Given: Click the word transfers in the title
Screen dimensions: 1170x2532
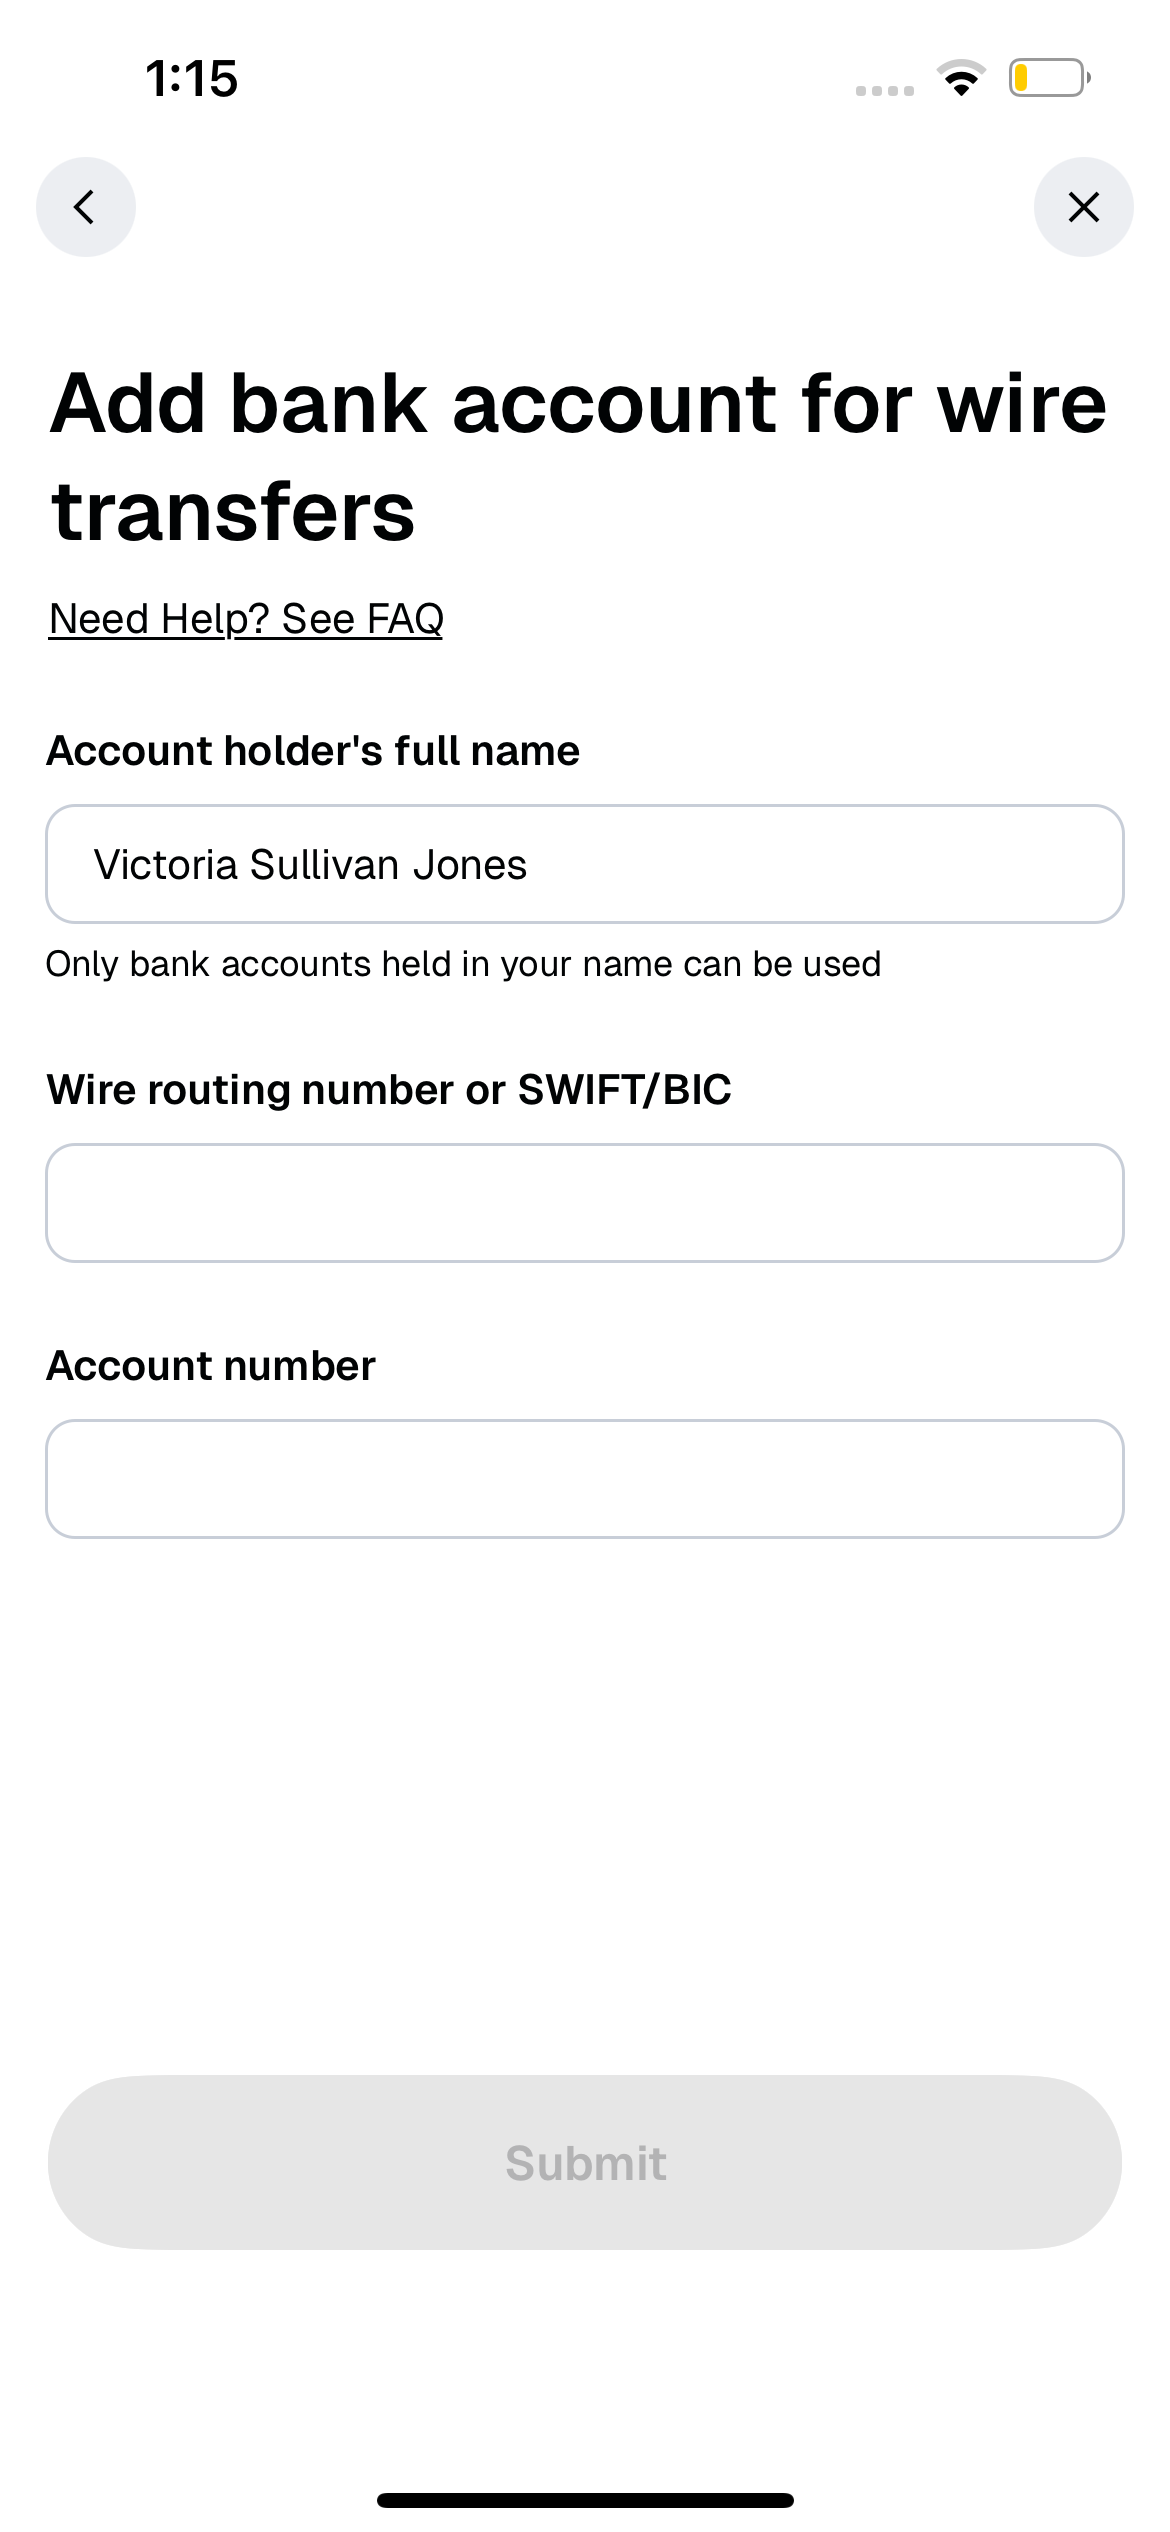Looking at the screenshot, I should tap(233, 511).
